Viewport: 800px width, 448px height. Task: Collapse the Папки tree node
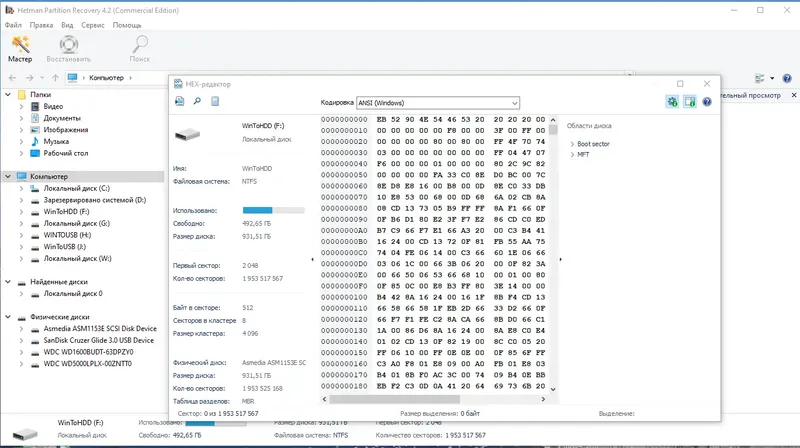(8, 94)
